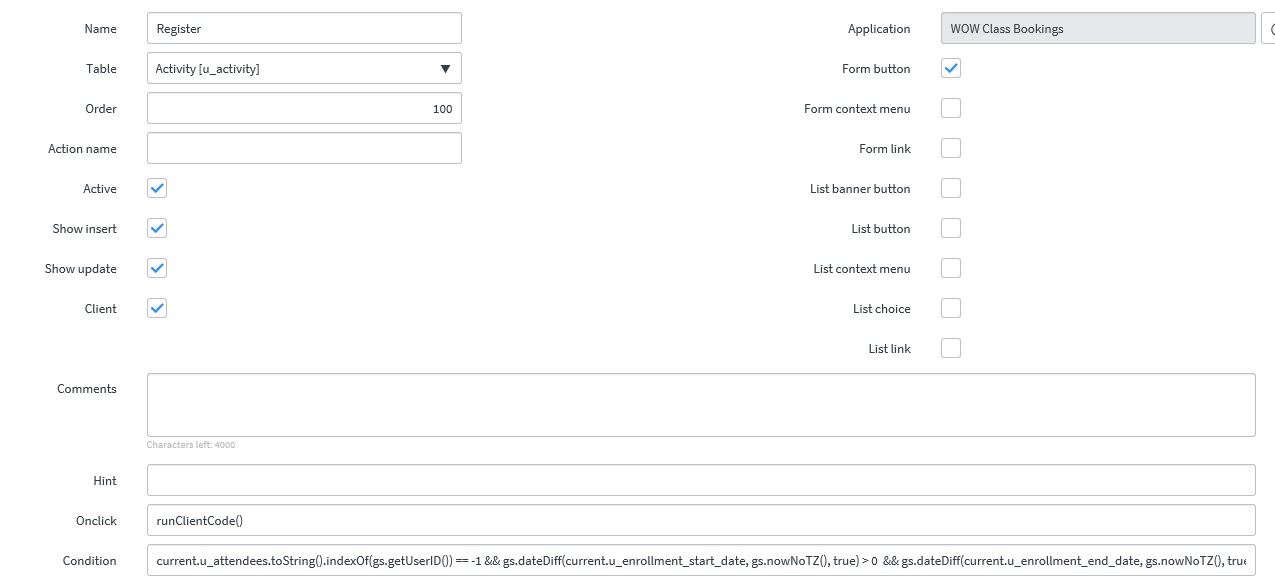Disable the Client checkbox
This screenshot has width=1275, height=584.
point(156,308)
